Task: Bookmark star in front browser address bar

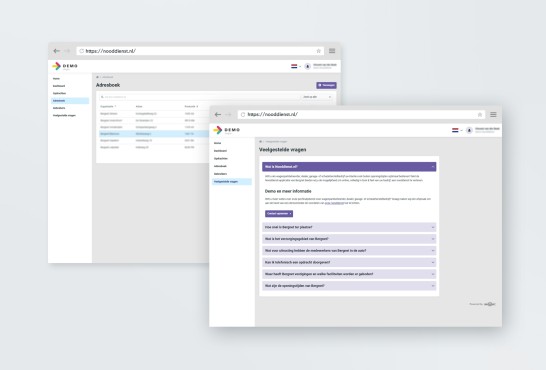Action: (x=479, y=115)
